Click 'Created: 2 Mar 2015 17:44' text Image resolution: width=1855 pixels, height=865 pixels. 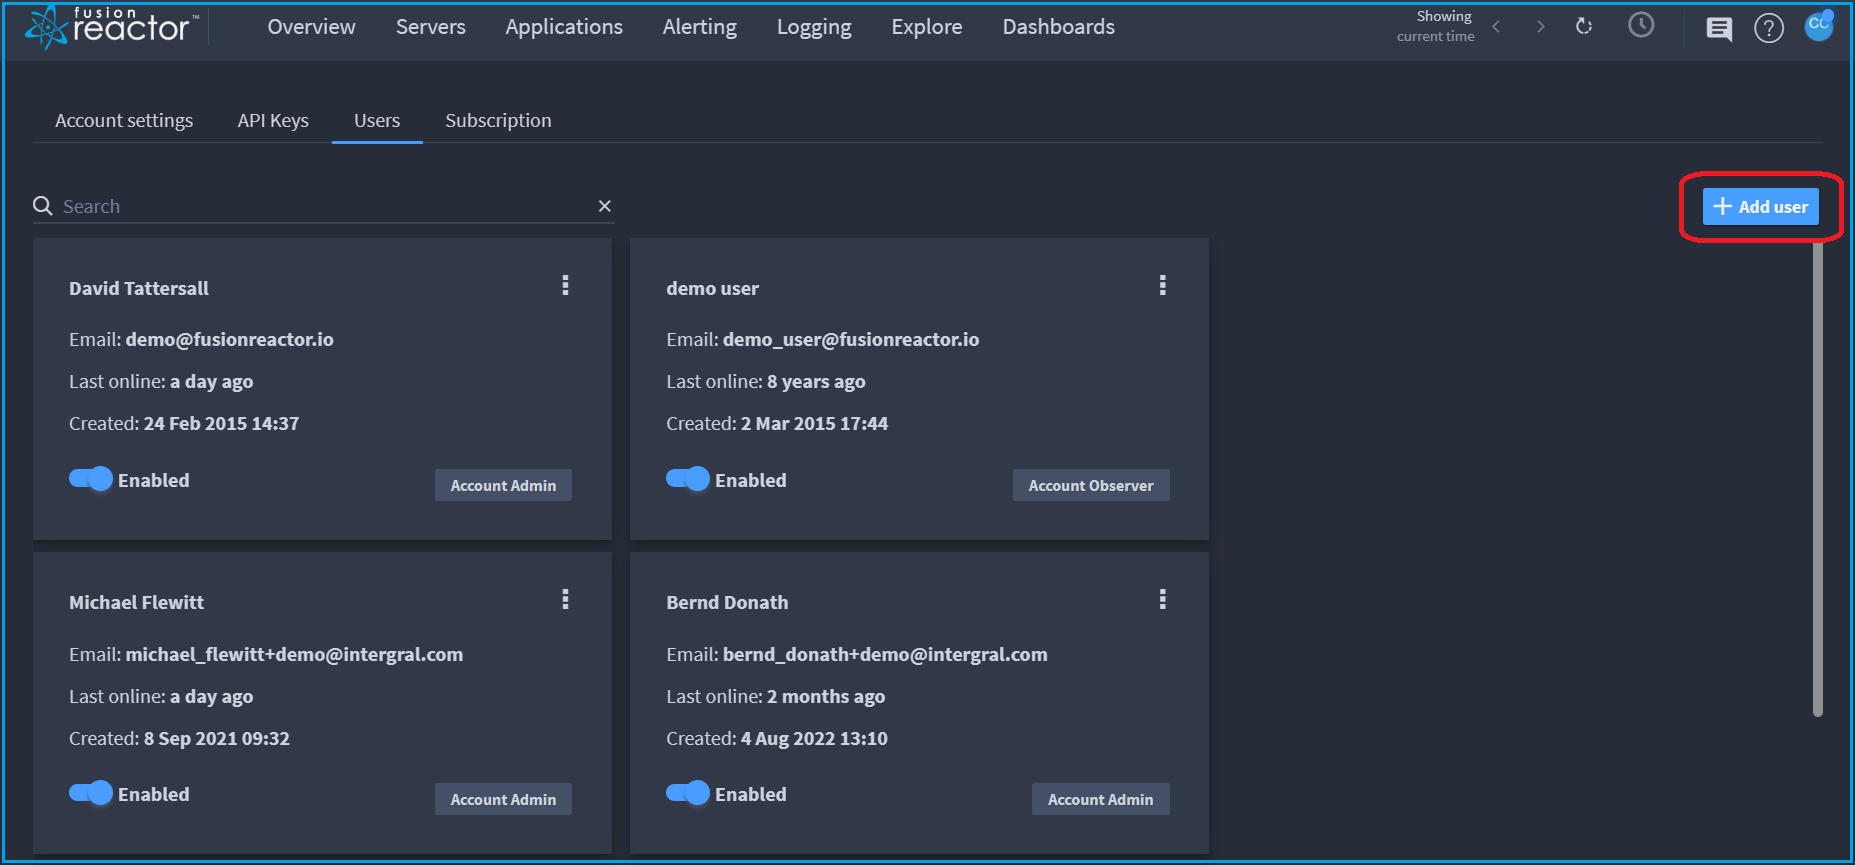777,423
